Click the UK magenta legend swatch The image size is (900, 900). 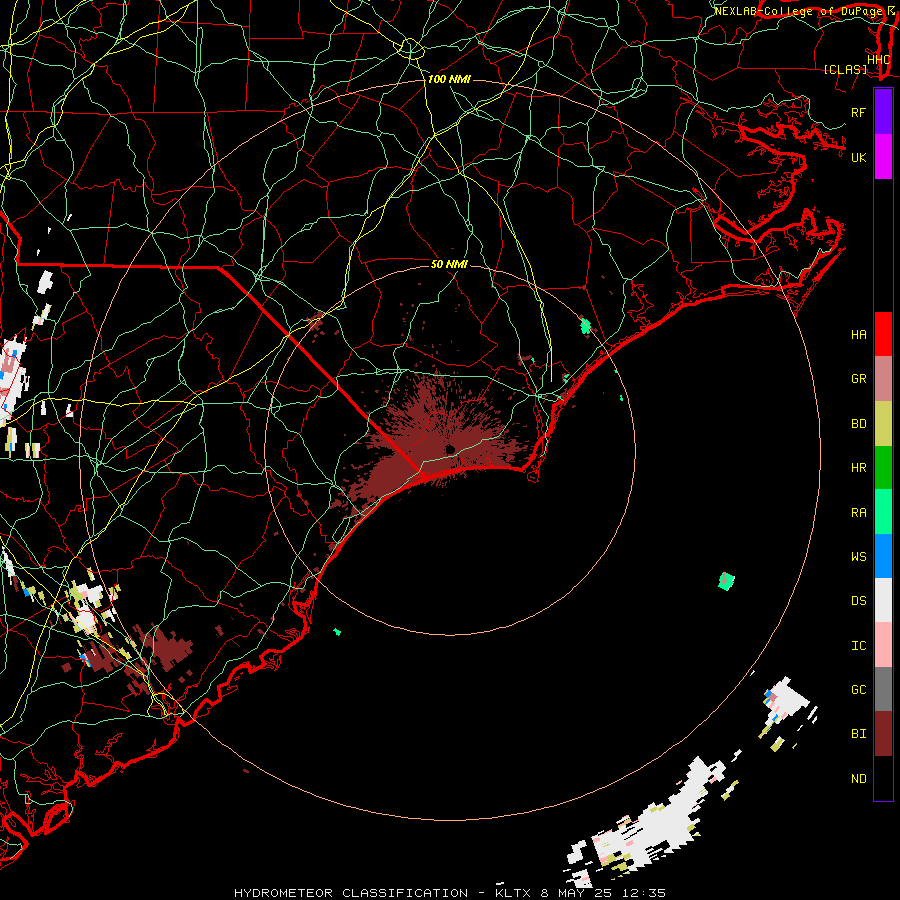(883, 157)
